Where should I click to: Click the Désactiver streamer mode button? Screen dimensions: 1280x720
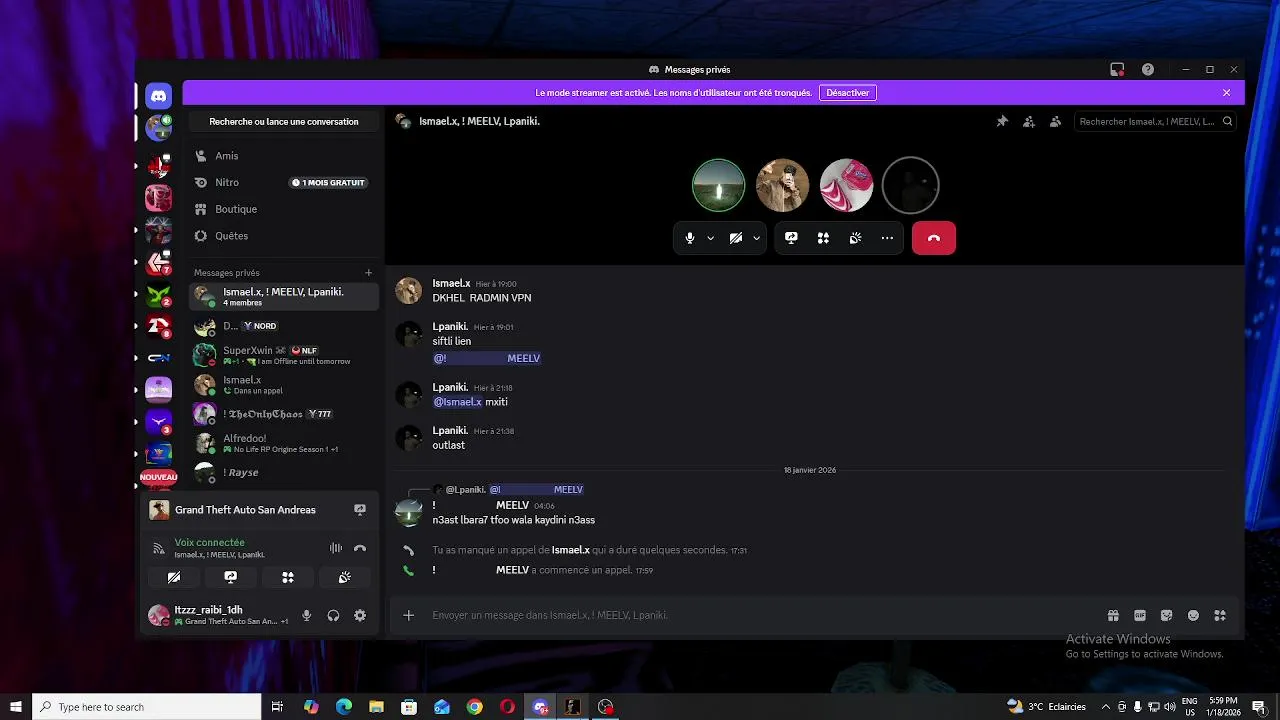848,93
